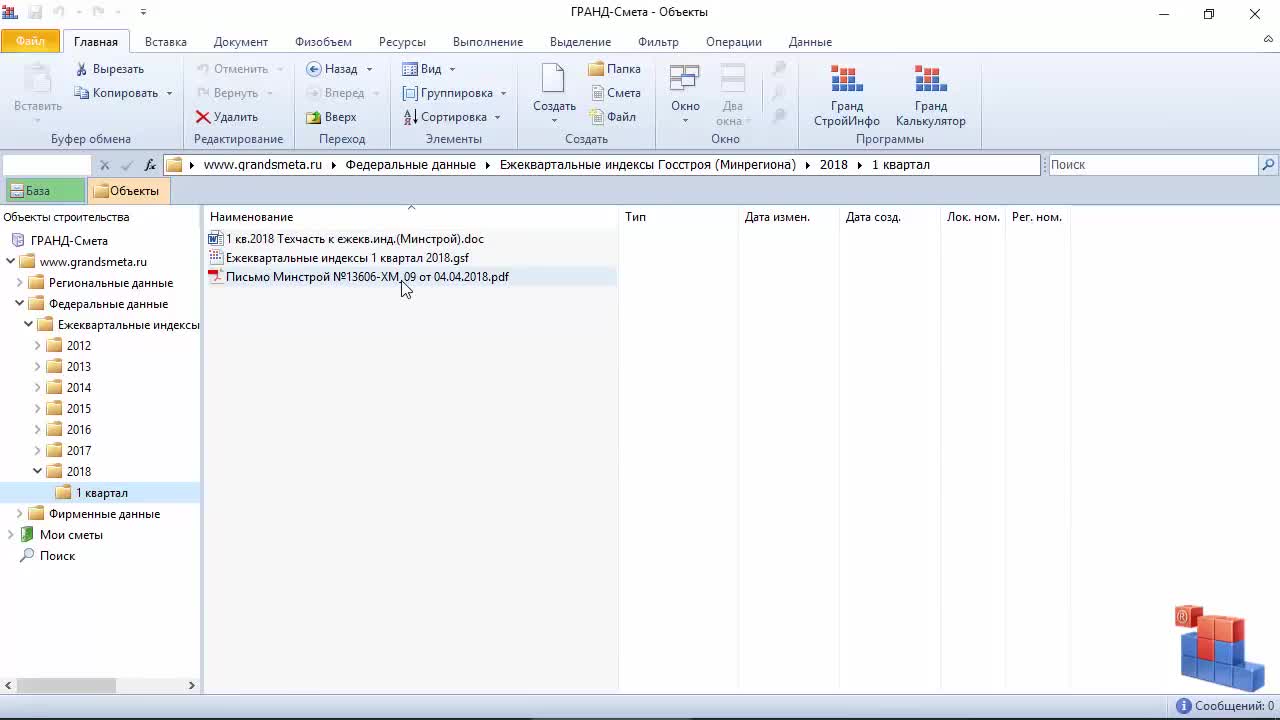The width and height of the screenshot is (1280, 720).
Task: Create a new Смета estimate
Action: [x=614, y=93]
